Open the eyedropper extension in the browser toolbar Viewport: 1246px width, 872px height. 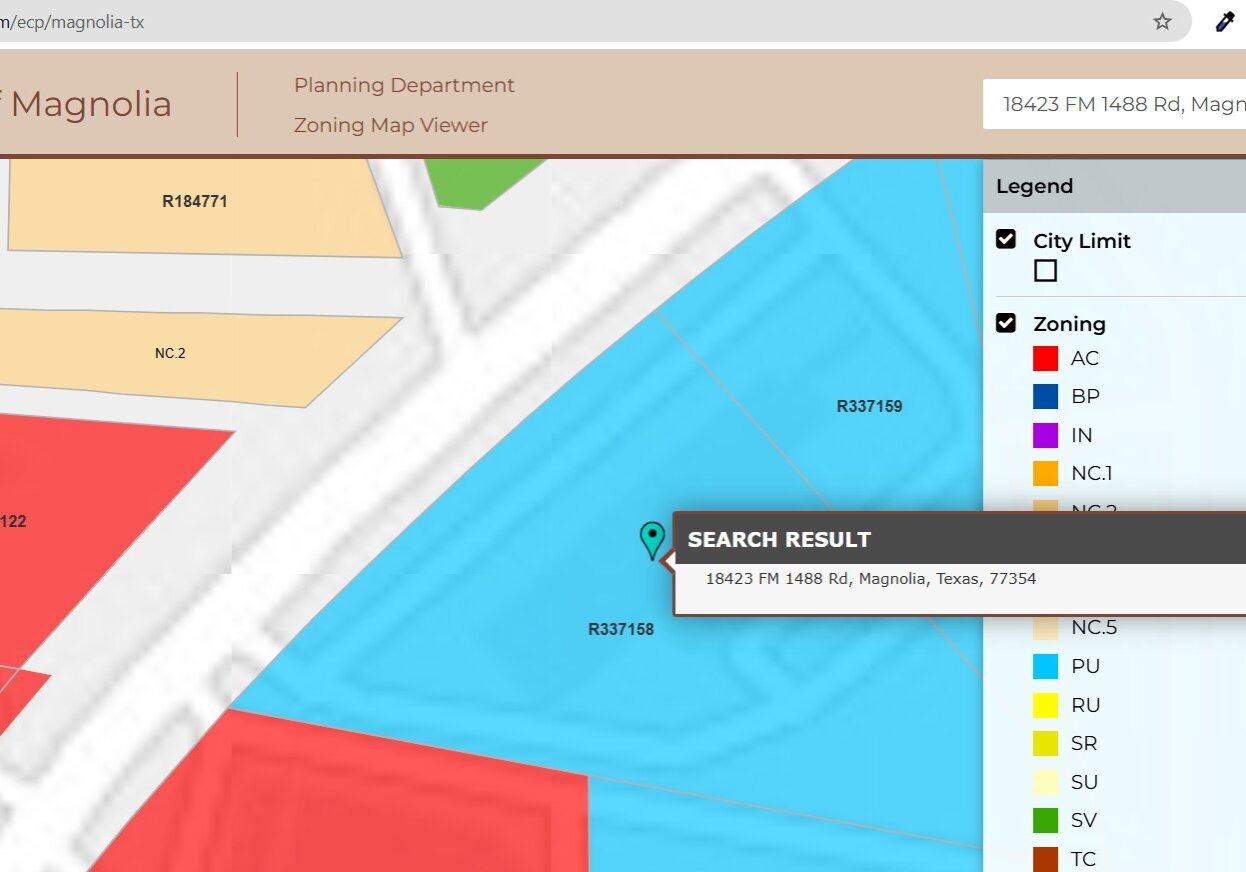pyautogui.click(x=1224, y=21)
